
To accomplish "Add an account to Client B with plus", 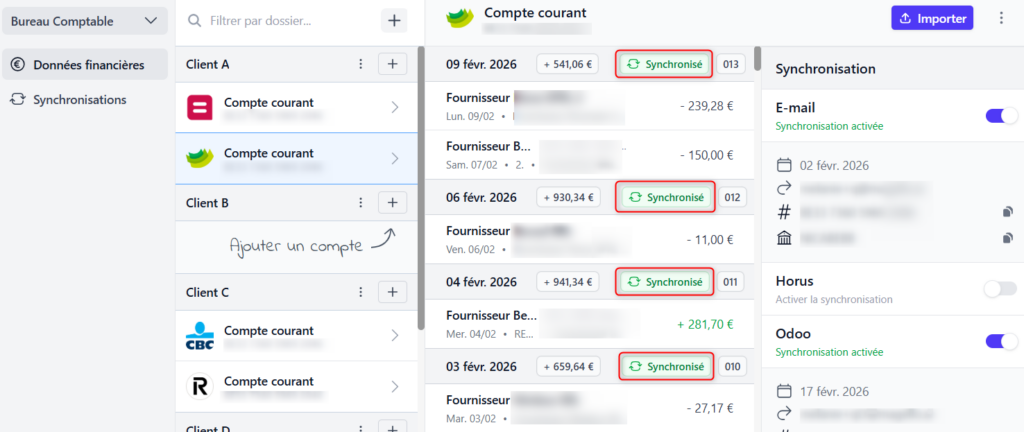I will click(392, 203).
